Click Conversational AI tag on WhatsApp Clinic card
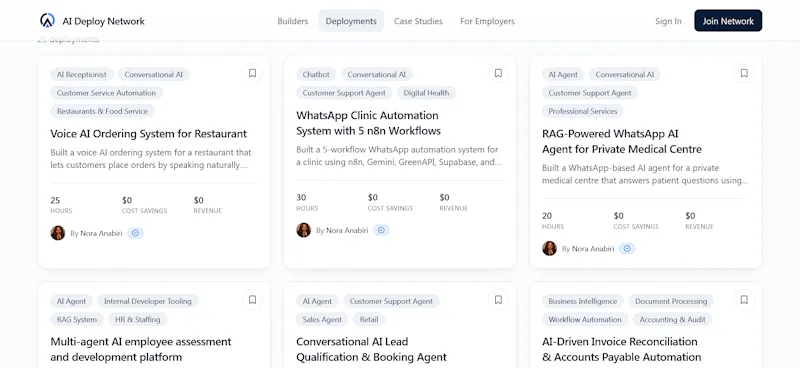 pyautogui.click(x=377, y=75)
